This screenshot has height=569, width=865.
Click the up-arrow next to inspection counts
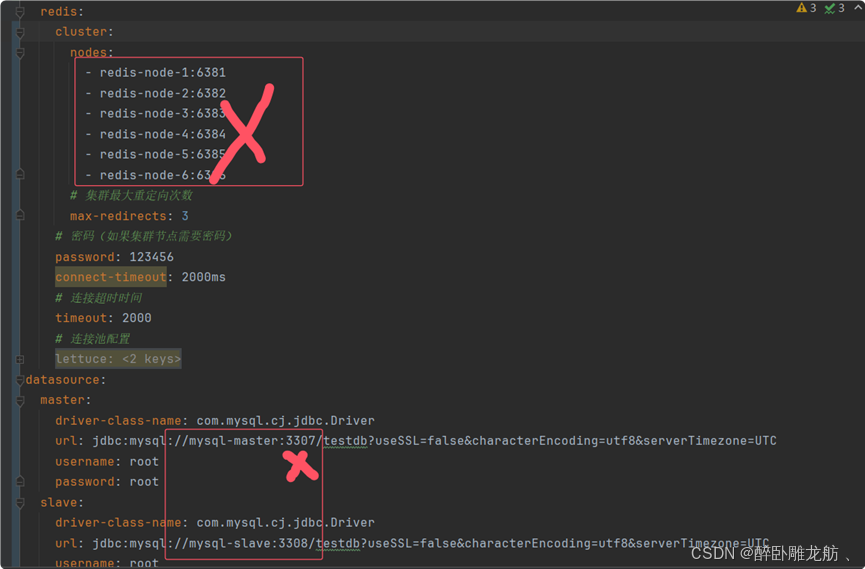point(858,7)
